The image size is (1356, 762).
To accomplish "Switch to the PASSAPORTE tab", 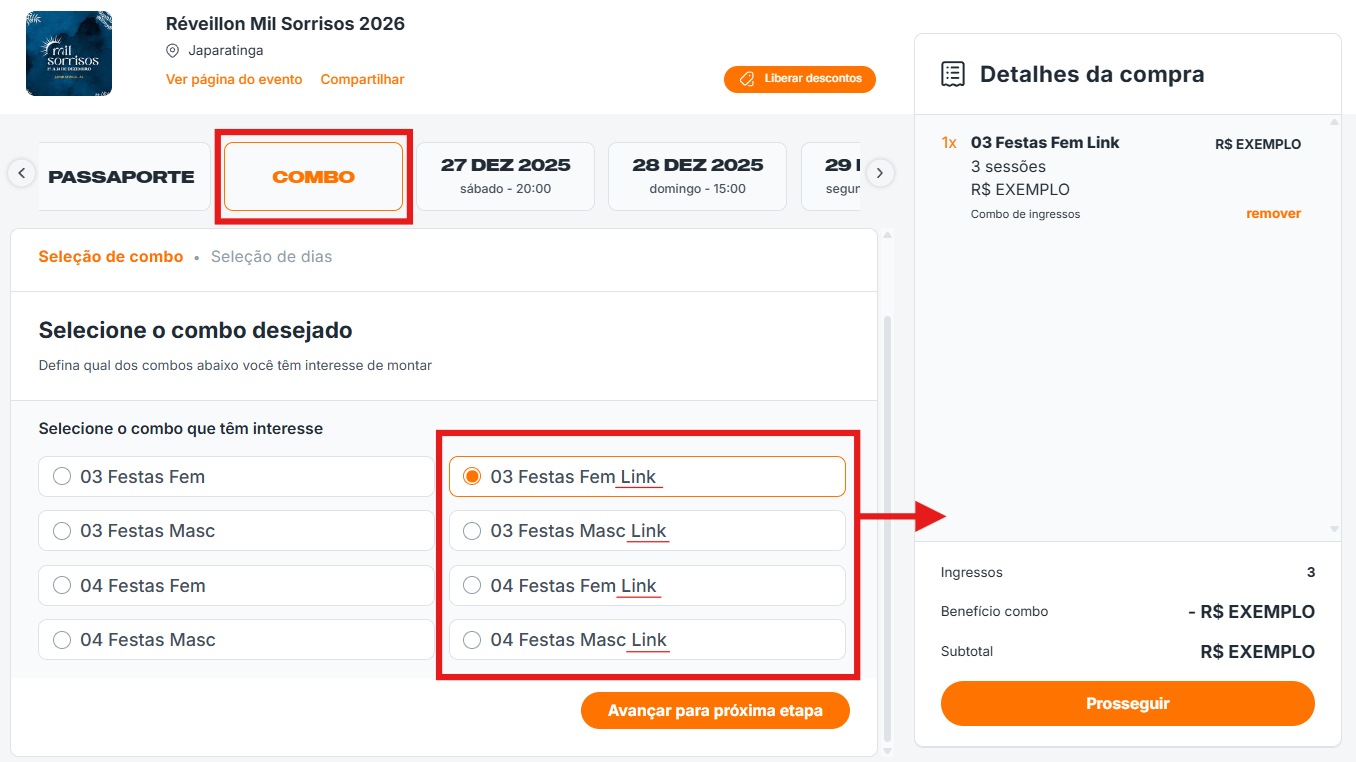I will [x=122, y=177].
